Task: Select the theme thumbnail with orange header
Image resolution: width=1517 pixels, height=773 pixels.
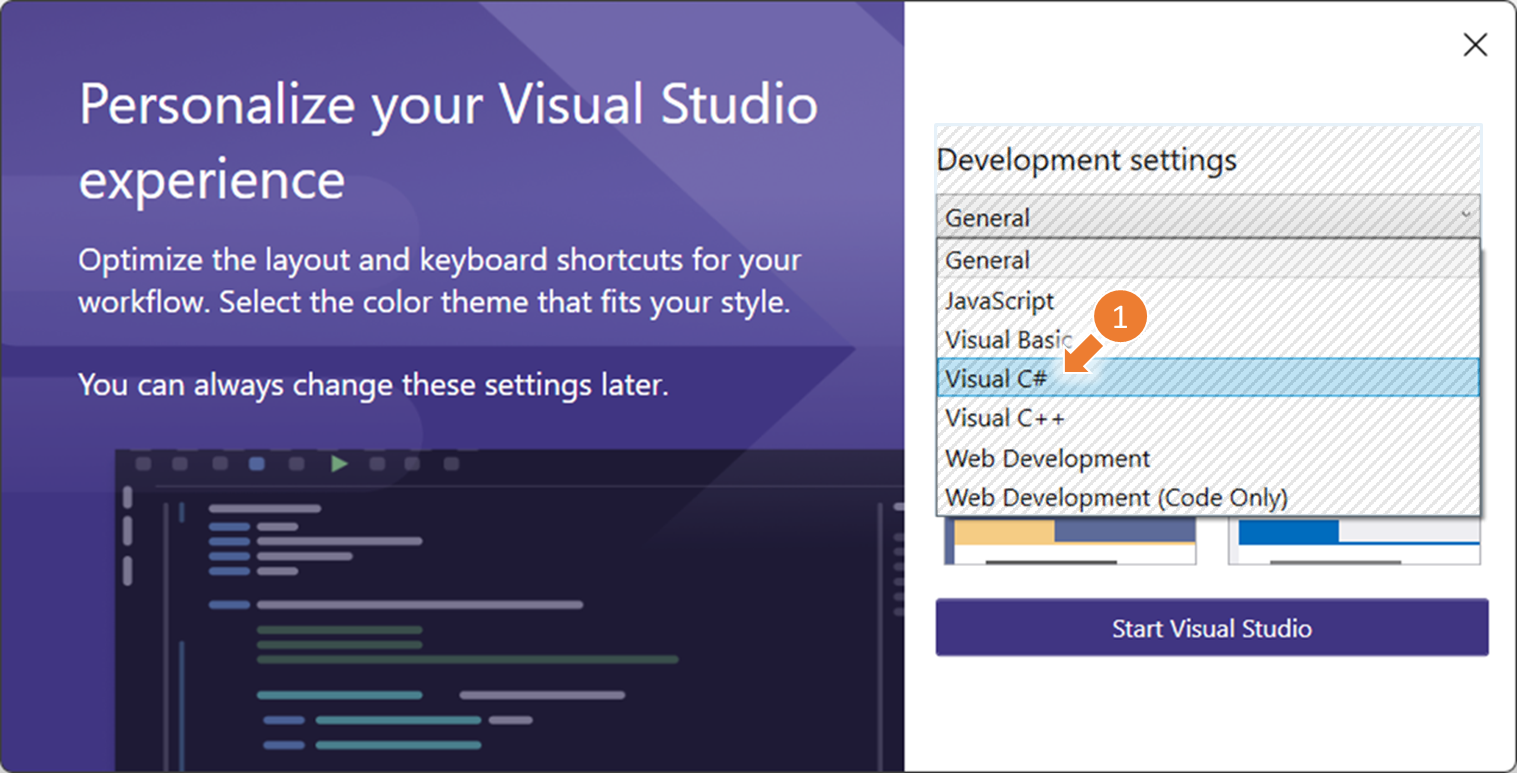Action: [x=1070, y=541]
